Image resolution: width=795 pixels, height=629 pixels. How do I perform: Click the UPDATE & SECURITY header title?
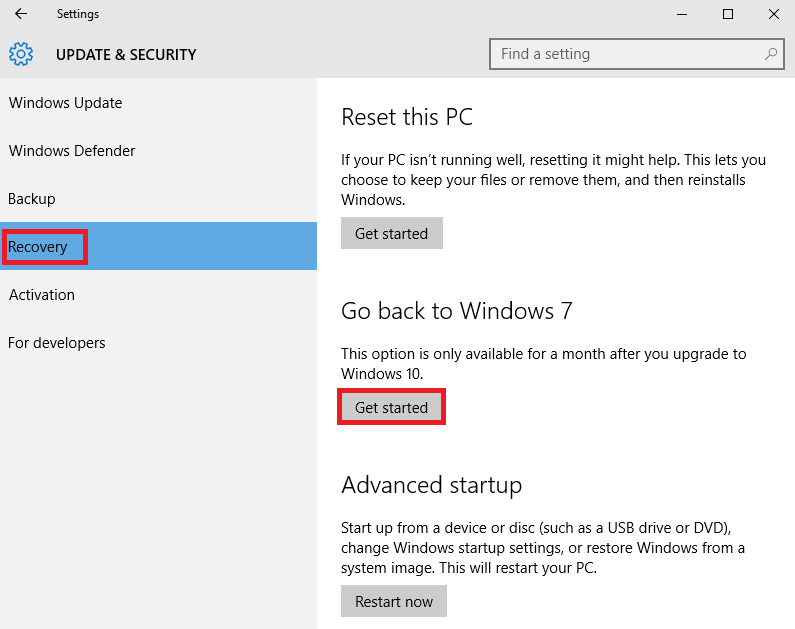click(x=126, y=55)
